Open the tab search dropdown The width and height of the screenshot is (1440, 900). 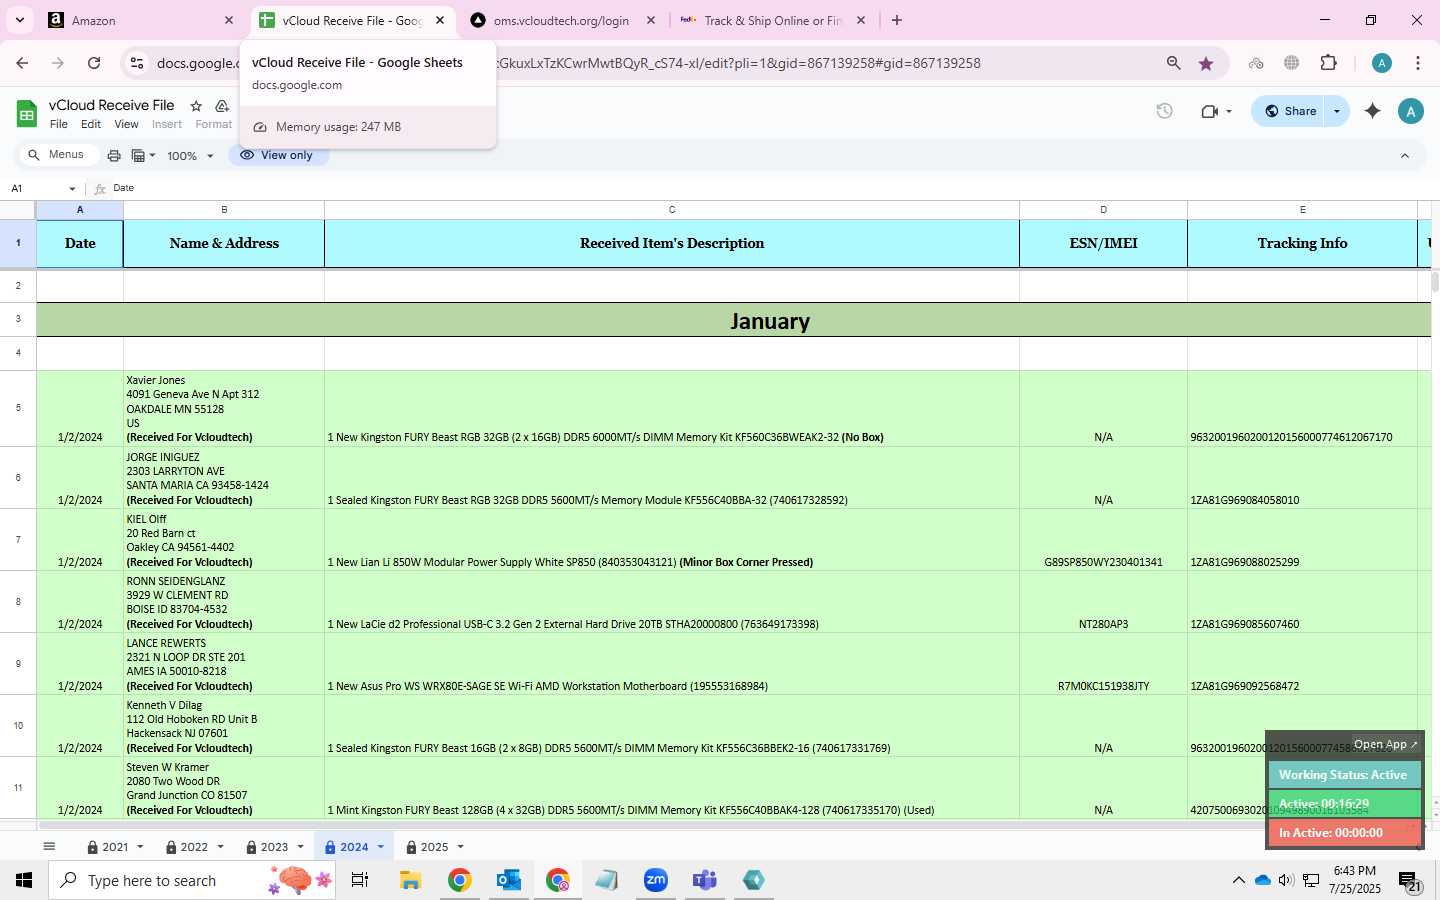pyautogui.click(x=20, y=20)
